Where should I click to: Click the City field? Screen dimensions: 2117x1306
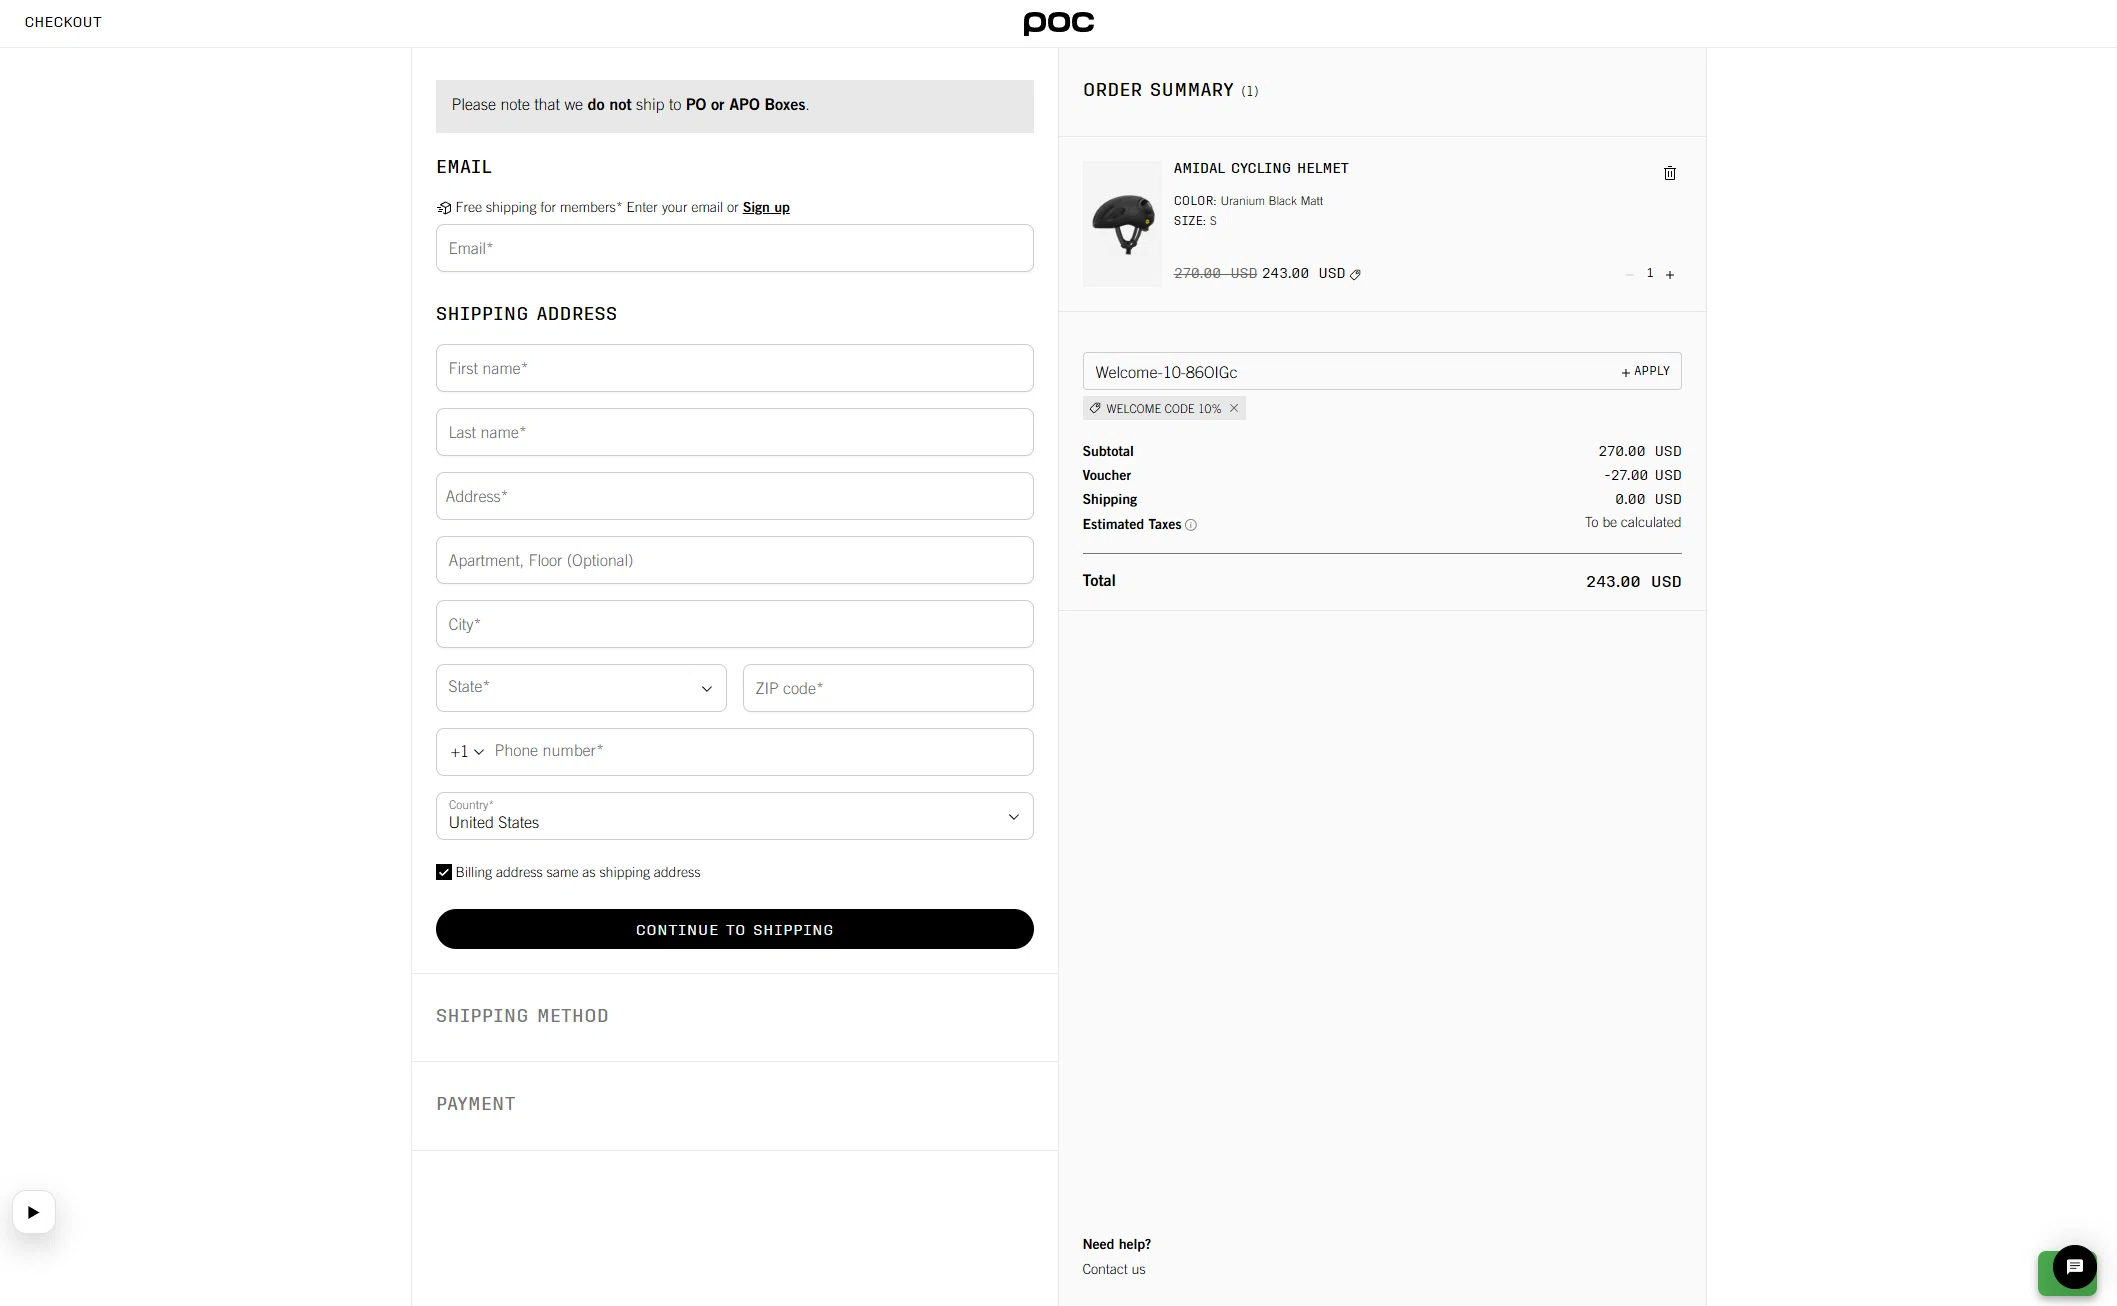[x=734, y=624]
